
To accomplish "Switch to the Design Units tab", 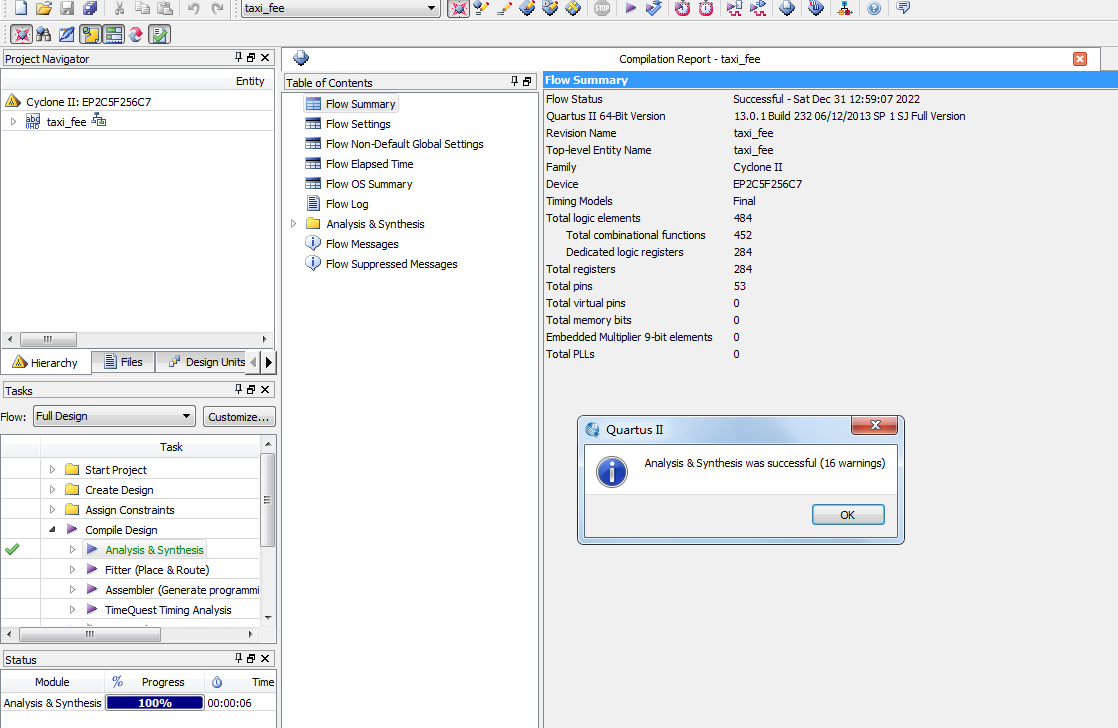I will tap(205, 362).
